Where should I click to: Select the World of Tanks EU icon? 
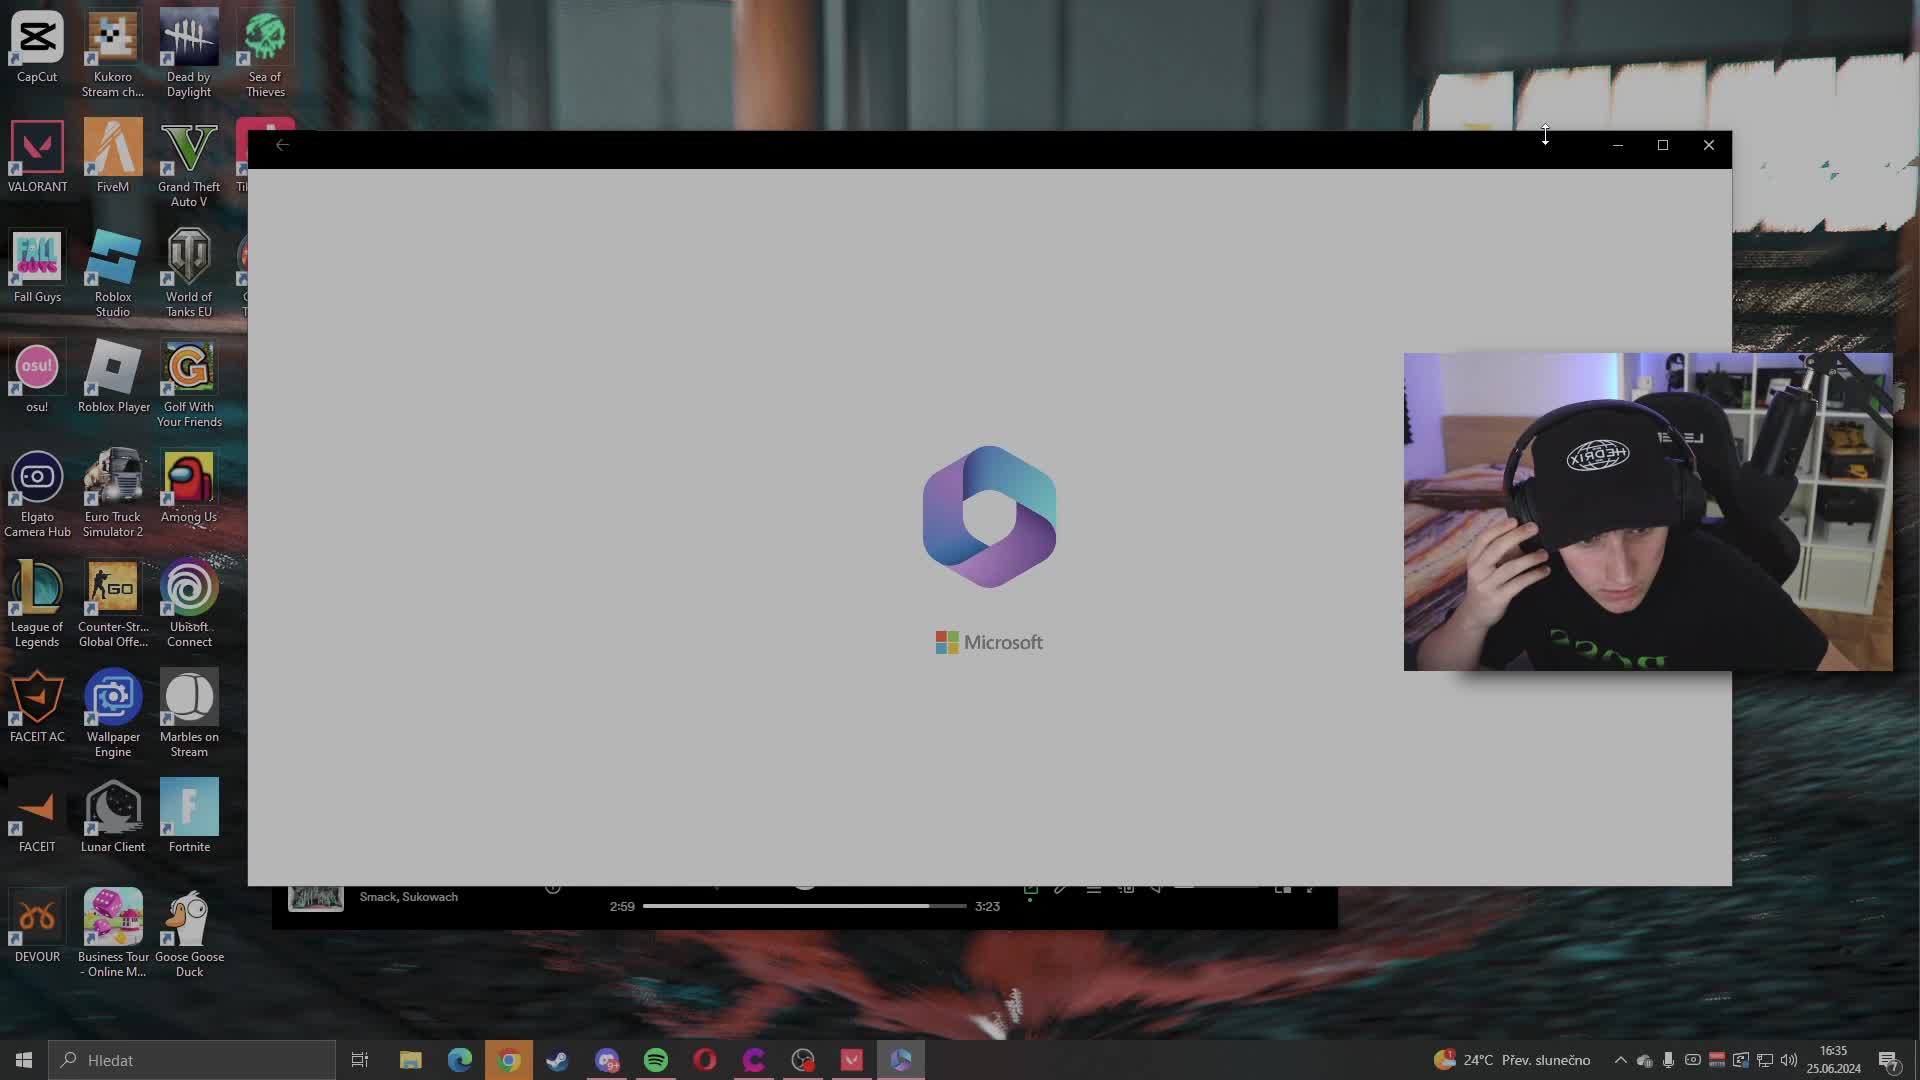pyautogui.click(x=189, y=274)
